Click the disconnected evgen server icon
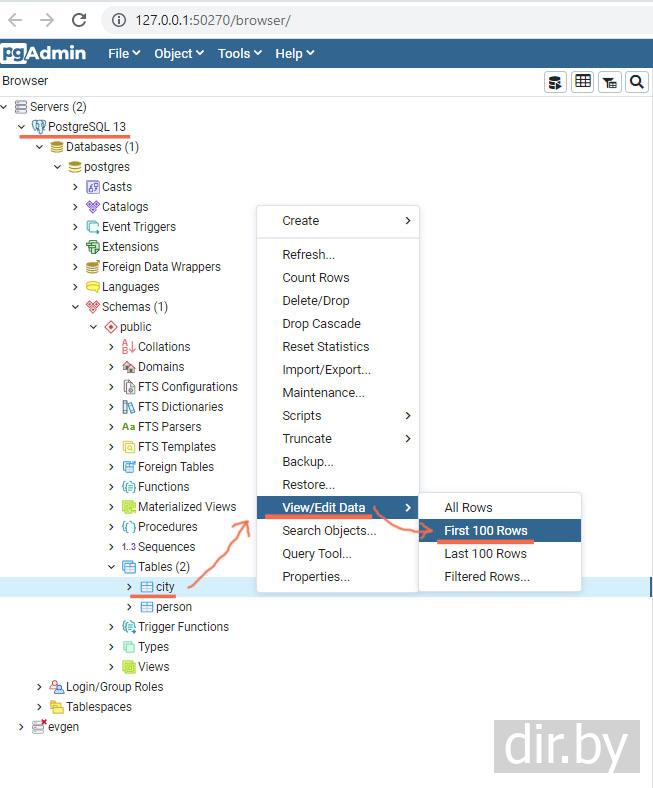 click(39, 727)
